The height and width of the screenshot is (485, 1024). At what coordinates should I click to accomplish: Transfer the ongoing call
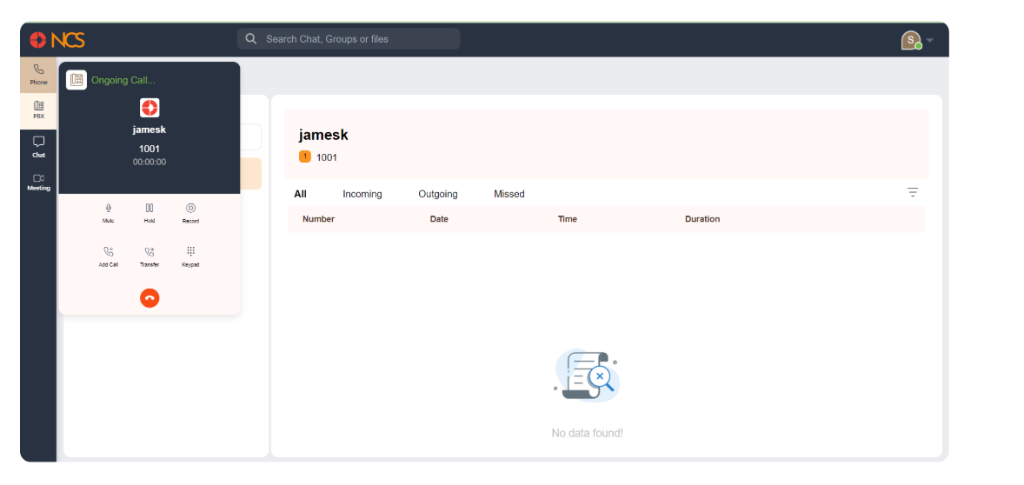click(x=150, y=257)
